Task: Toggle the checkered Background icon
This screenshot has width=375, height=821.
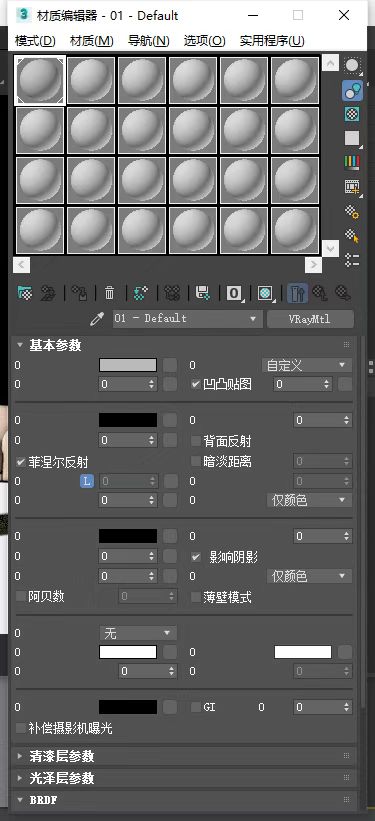Action: [352, 114]
